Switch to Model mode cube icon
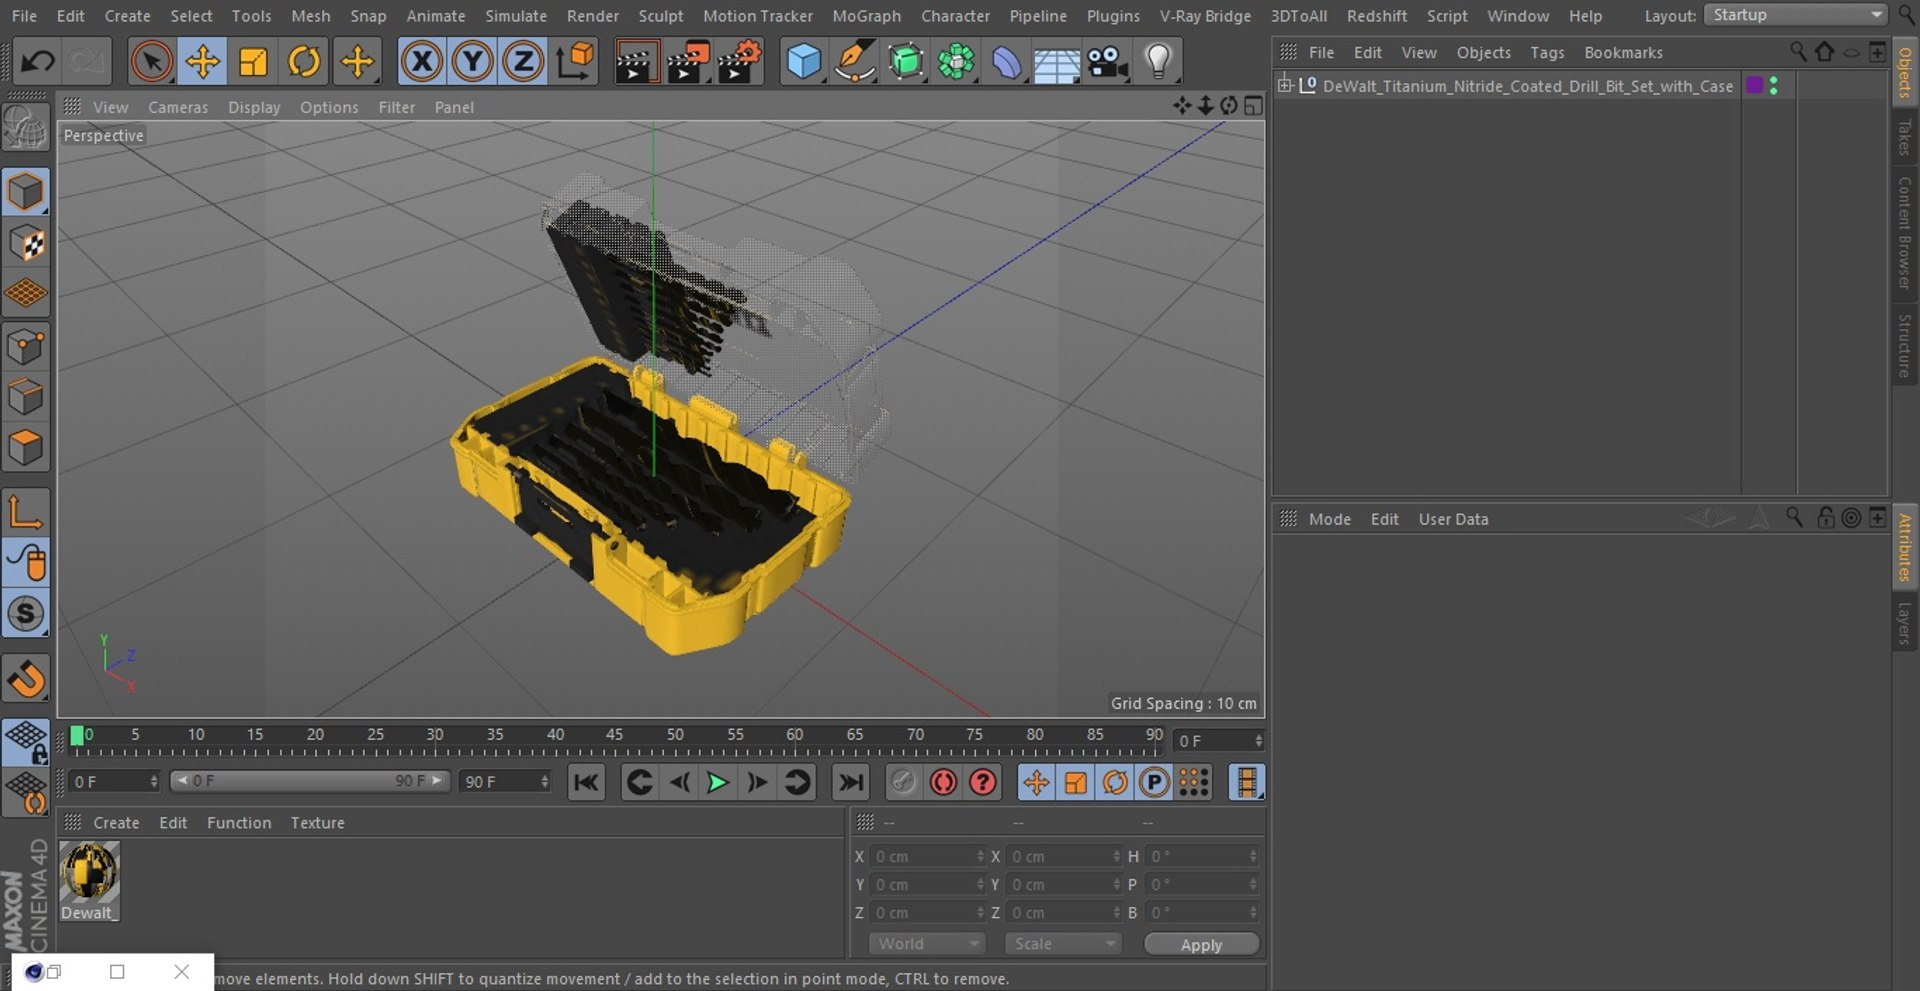Screen dimensions: 1920x991 (x=25, y=191)
